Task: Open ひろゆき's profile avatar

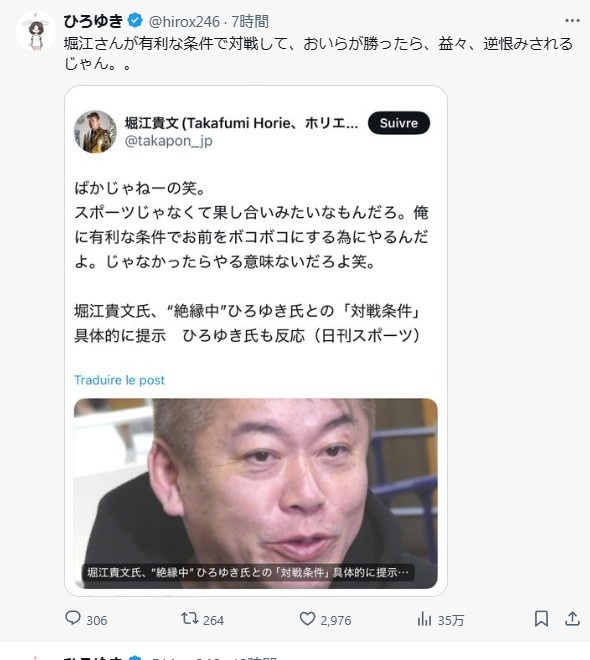Action: click(36, 31)
